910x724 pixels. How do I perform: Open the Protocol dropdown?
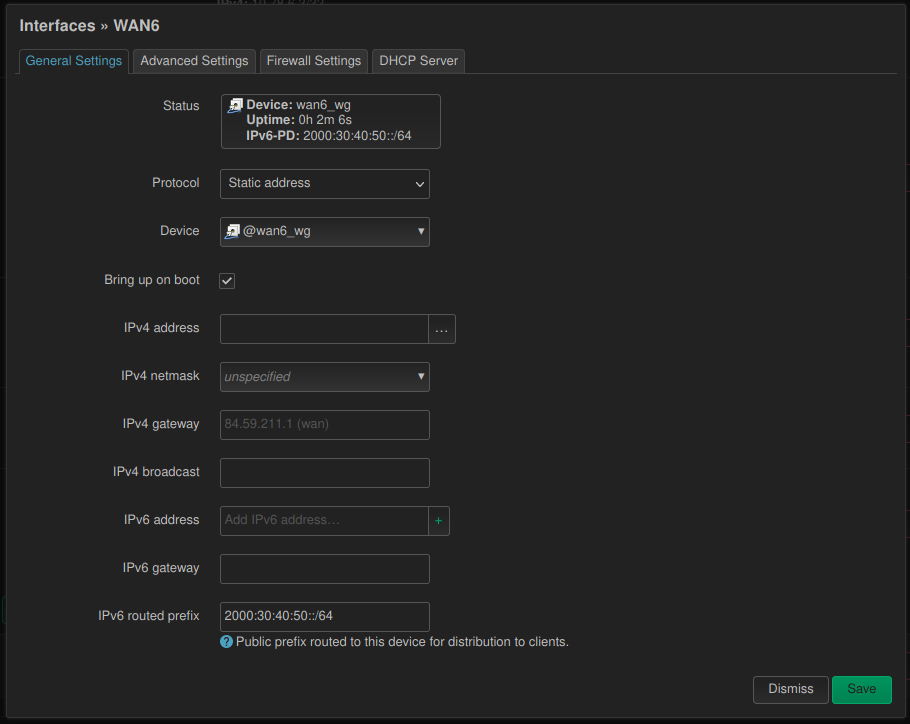324,184
